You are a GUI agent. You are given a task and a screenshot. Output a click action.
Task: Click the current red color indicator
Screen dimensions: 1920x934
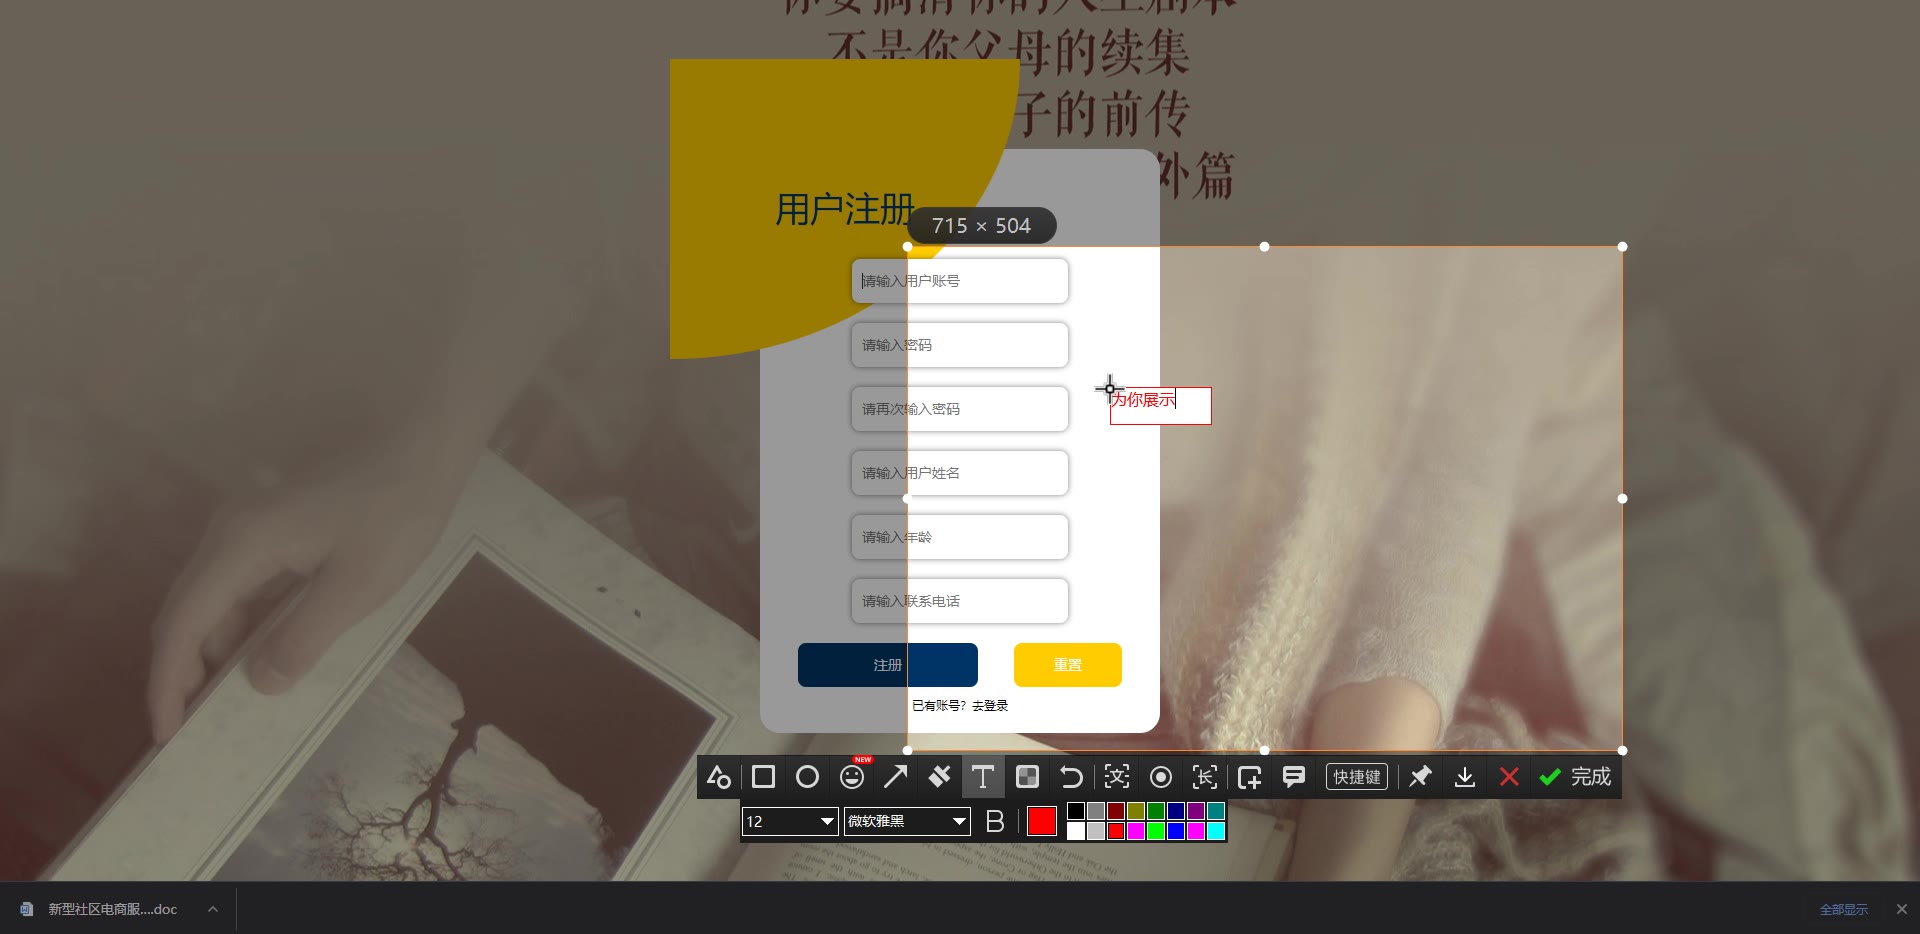pos(1042,821)
